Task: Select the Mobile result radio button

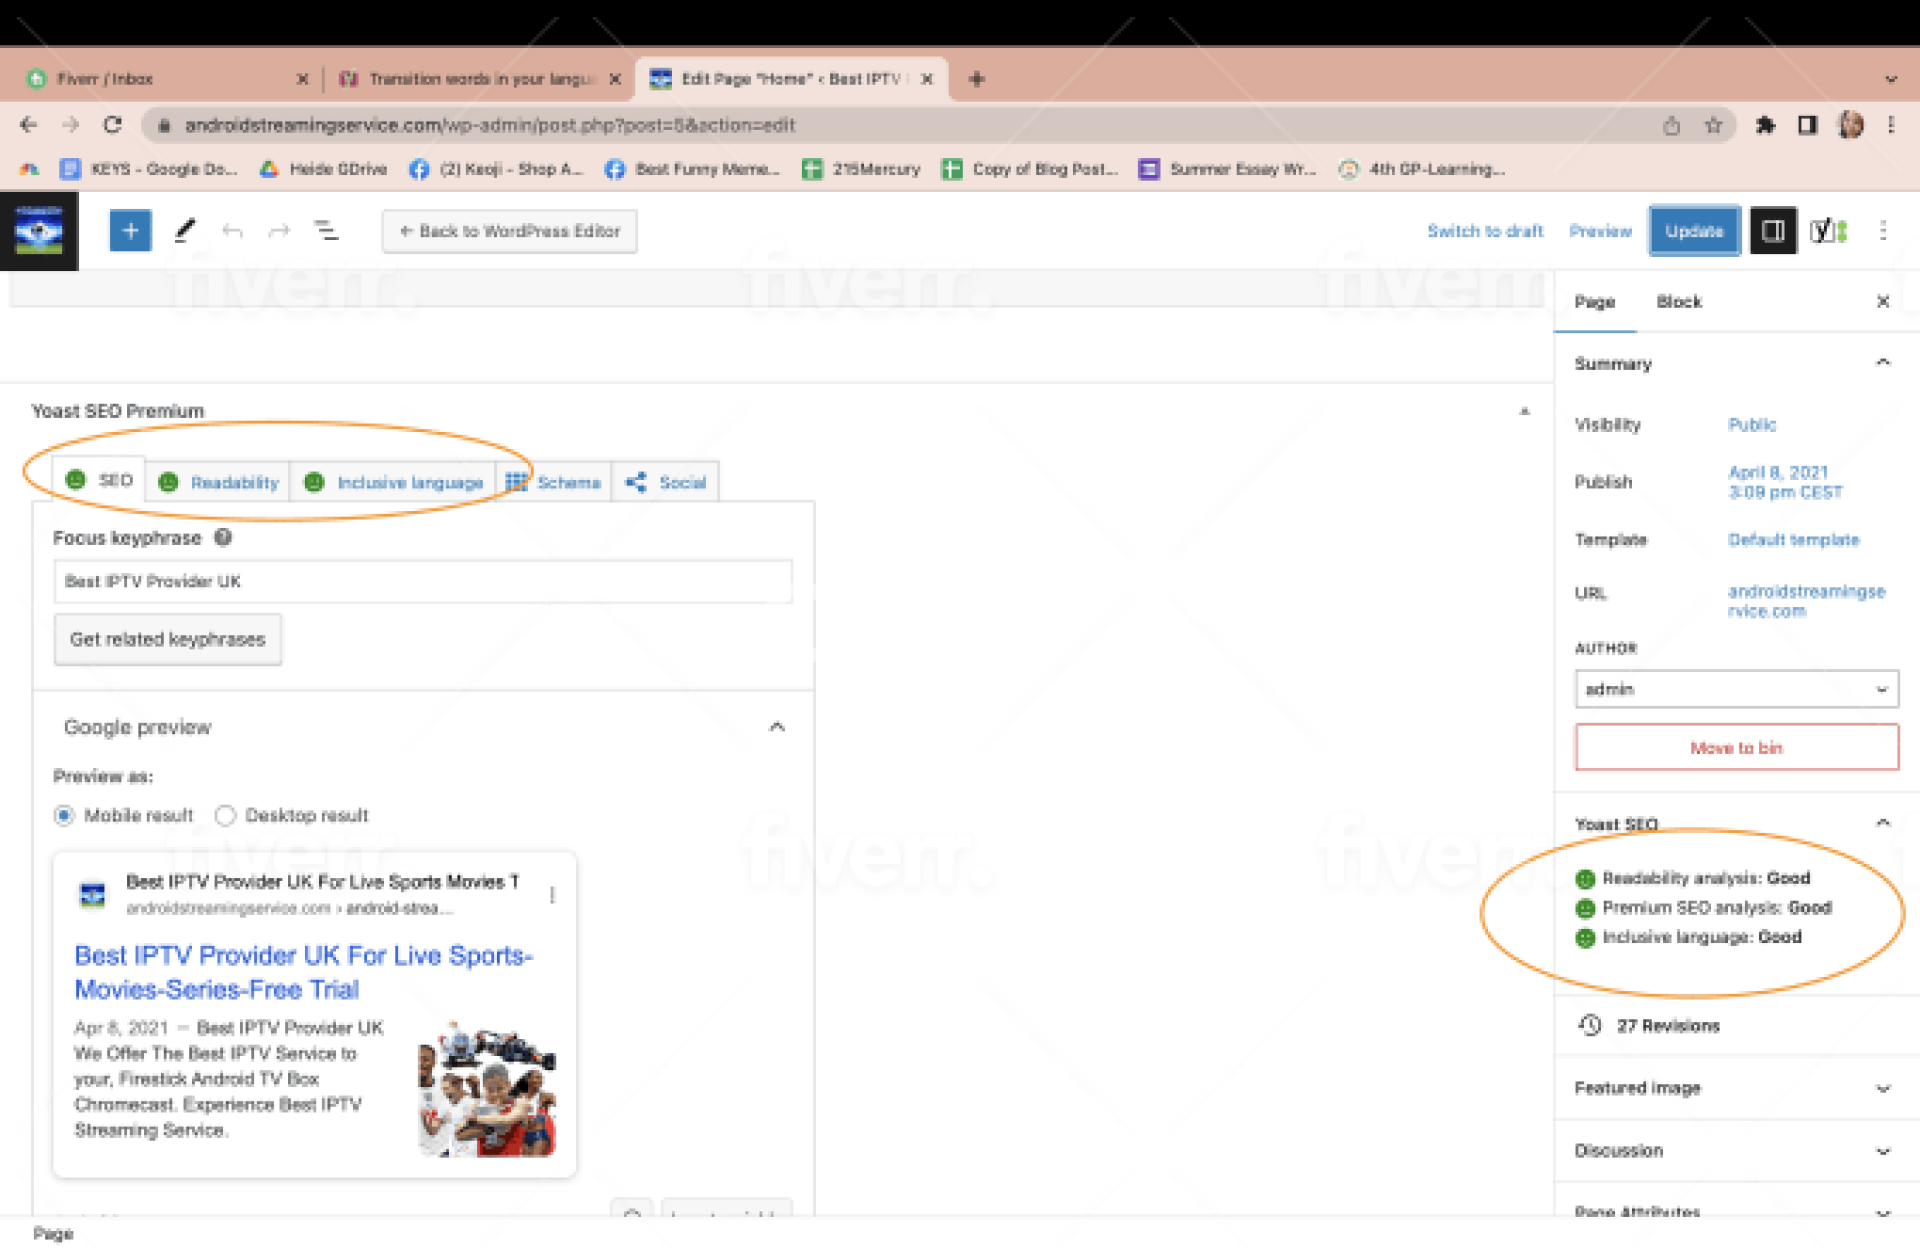Action: pyautogui.click(x=64, y=815)
